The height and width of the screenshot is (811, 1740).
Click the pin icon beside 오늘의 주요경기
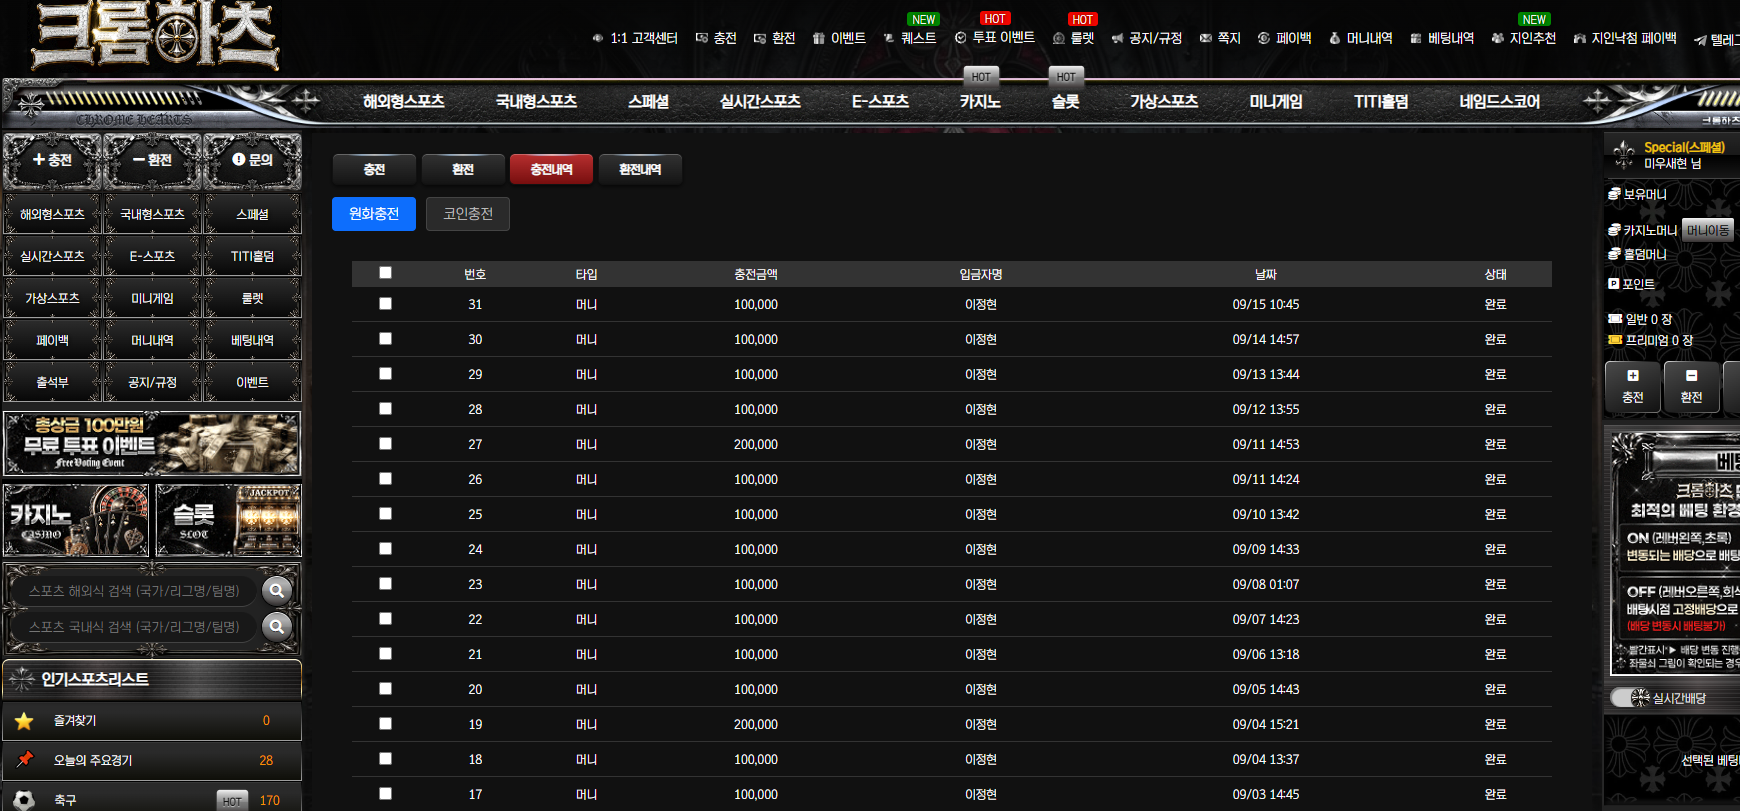[x=25, y=759]
